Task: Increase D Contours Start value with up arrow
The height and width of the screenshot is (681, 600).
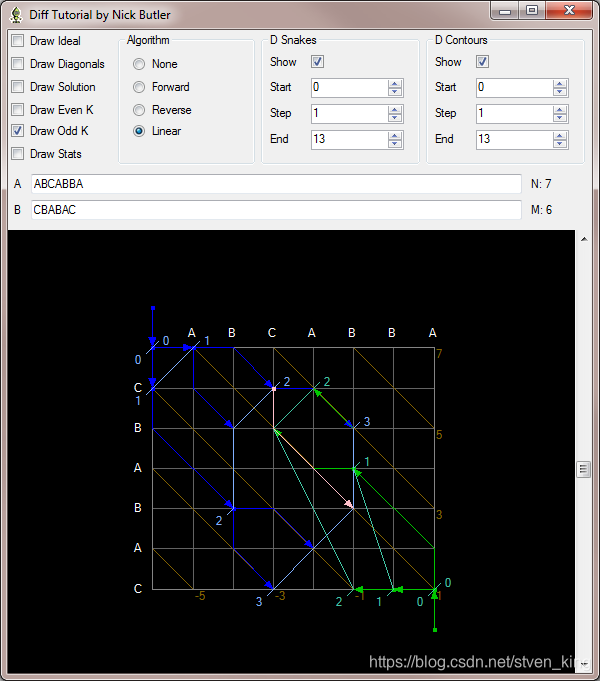Action: 560,84
